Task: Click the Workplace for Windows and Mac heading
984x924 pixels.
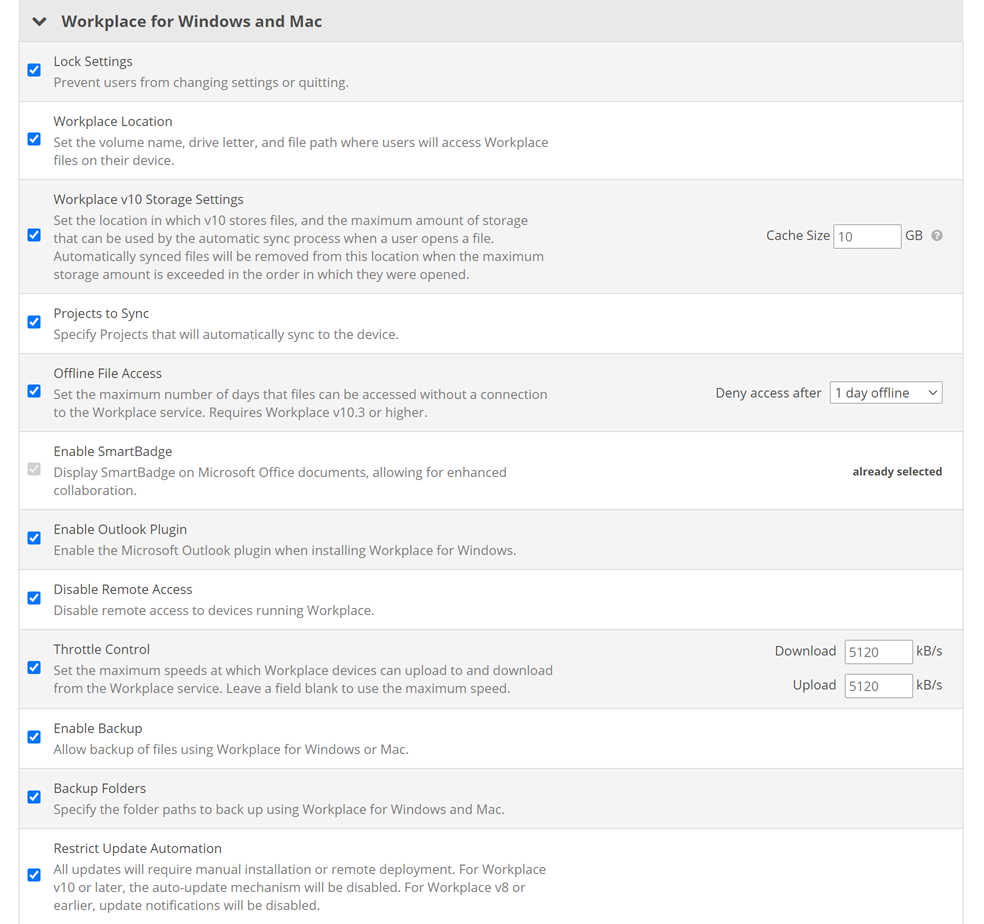Action: (x=191, y=22)
